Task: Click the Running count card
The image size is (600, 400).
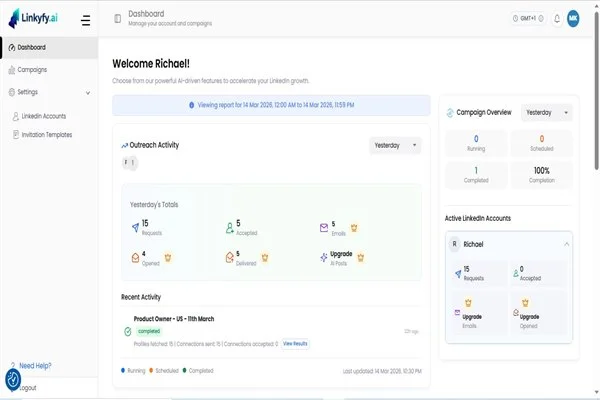Action: (x=476, y=143)
